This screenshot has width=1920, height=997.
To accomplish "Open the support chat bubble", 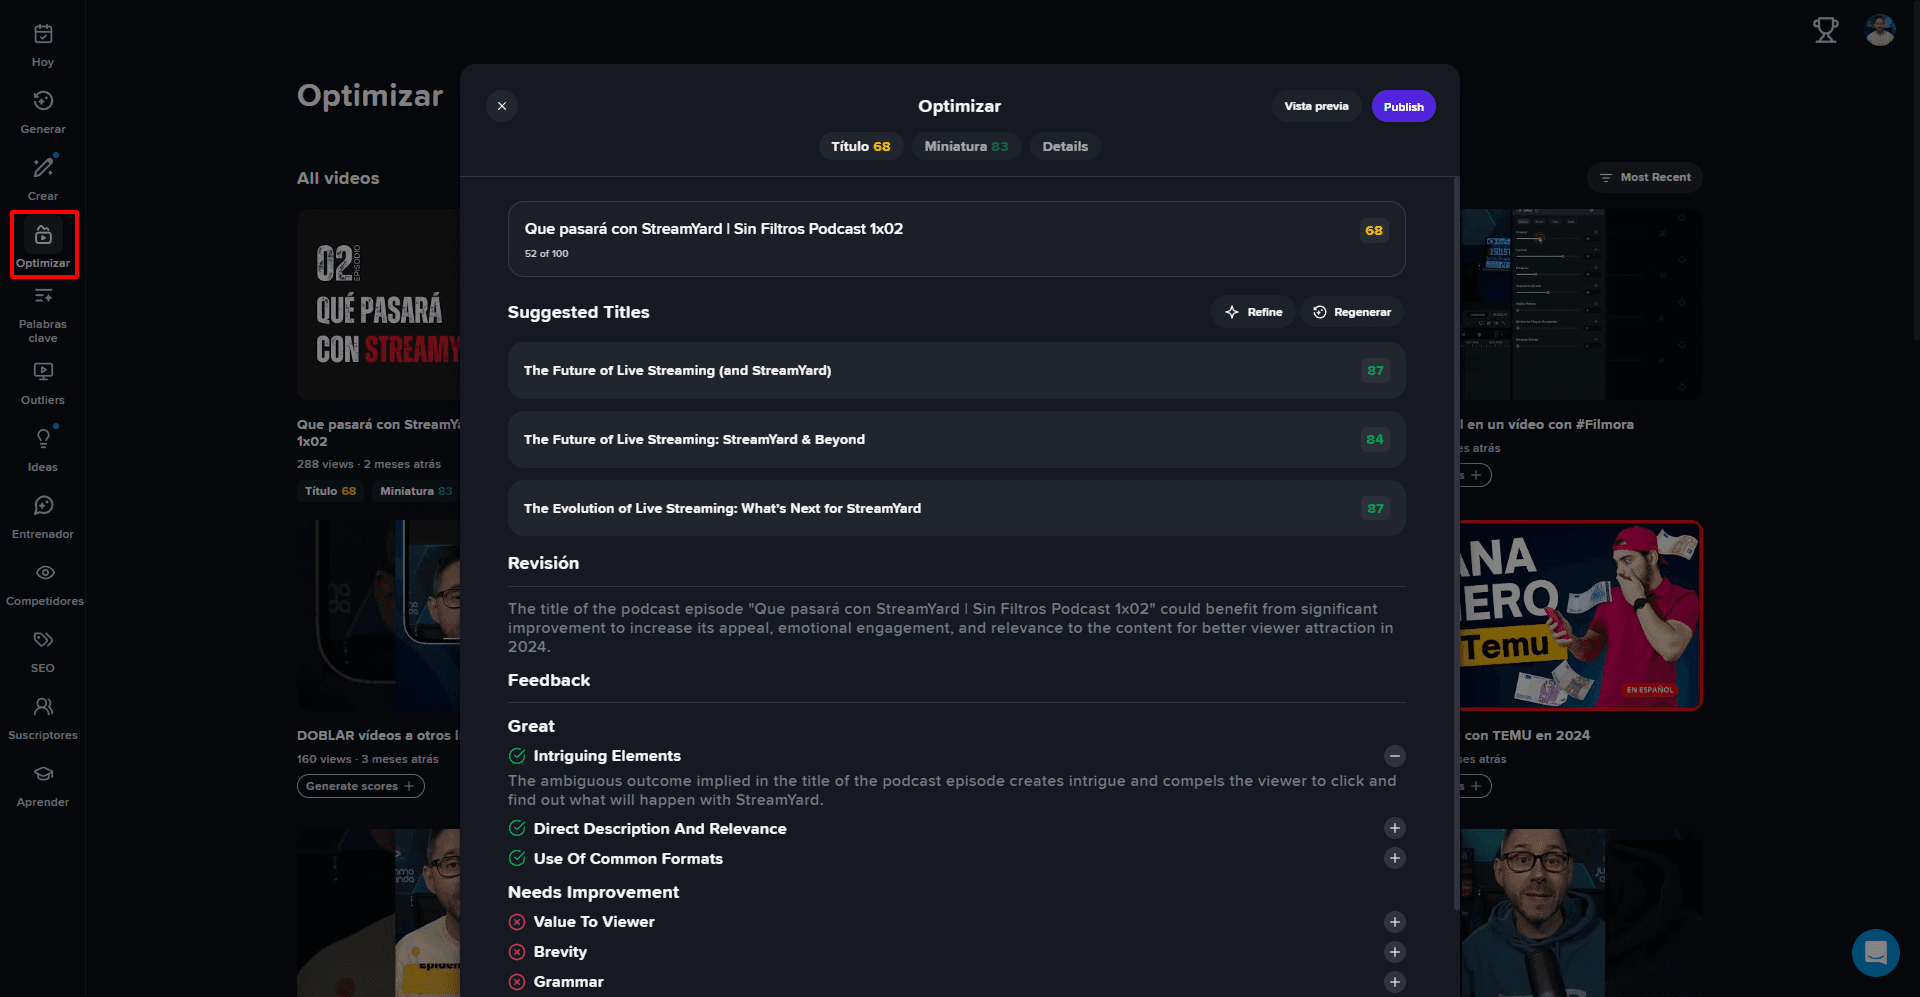I will pos(1876,953).
